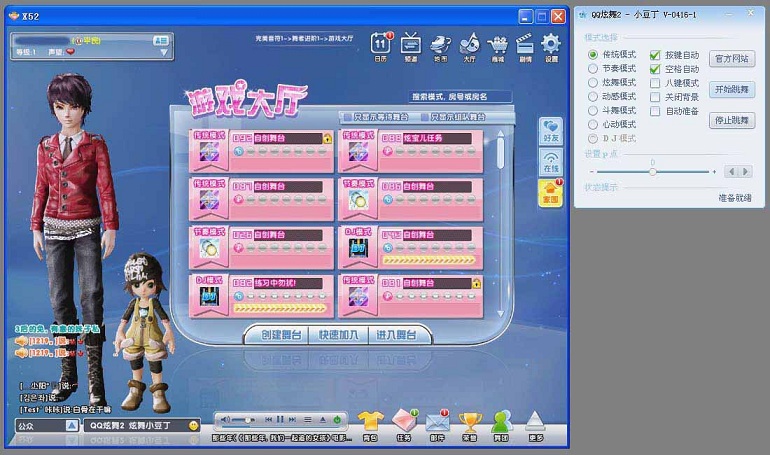Toggle 只显示组队舞台 filter checkbox
Screen dimensions: 770x455
425,117
